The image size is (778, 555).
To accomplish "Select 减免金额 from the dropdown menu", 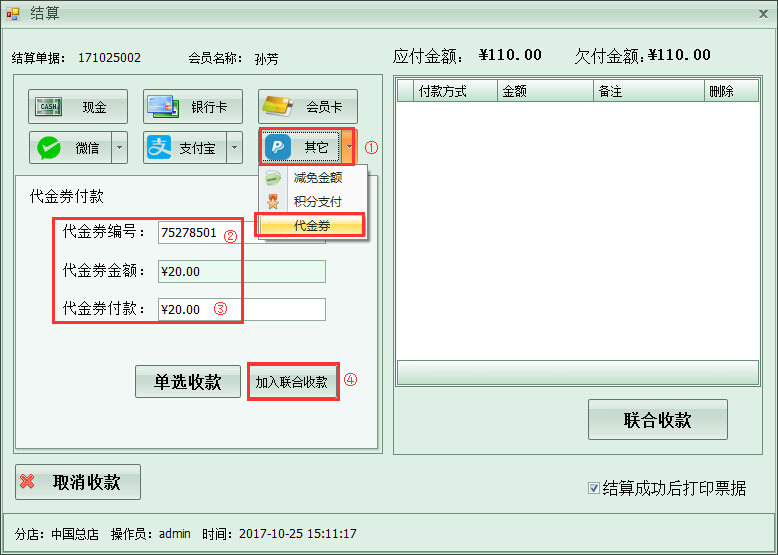I will click(x=316, y=178).
